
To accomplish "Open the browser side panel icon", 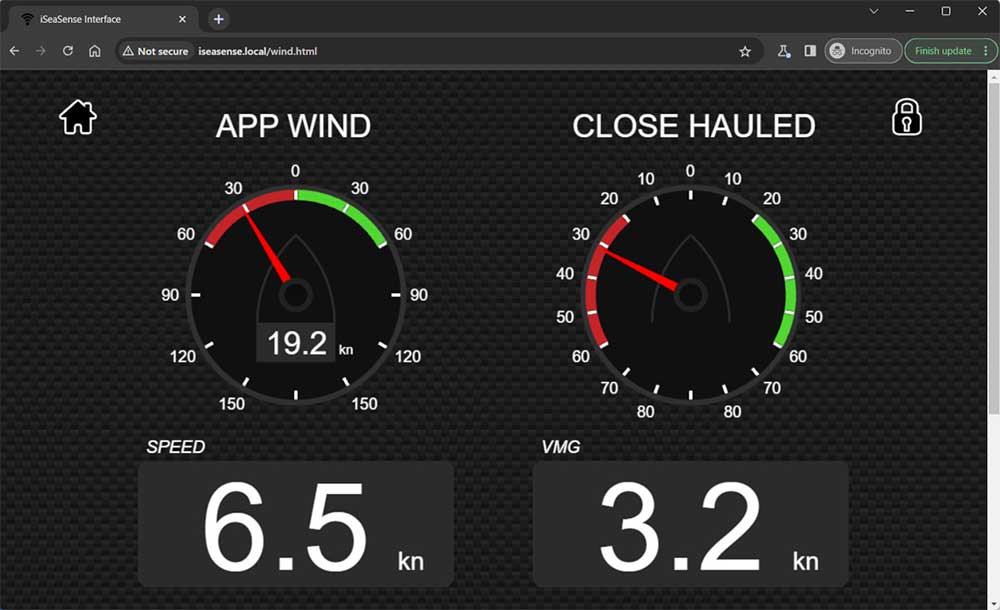I will [x=810, y=50].
